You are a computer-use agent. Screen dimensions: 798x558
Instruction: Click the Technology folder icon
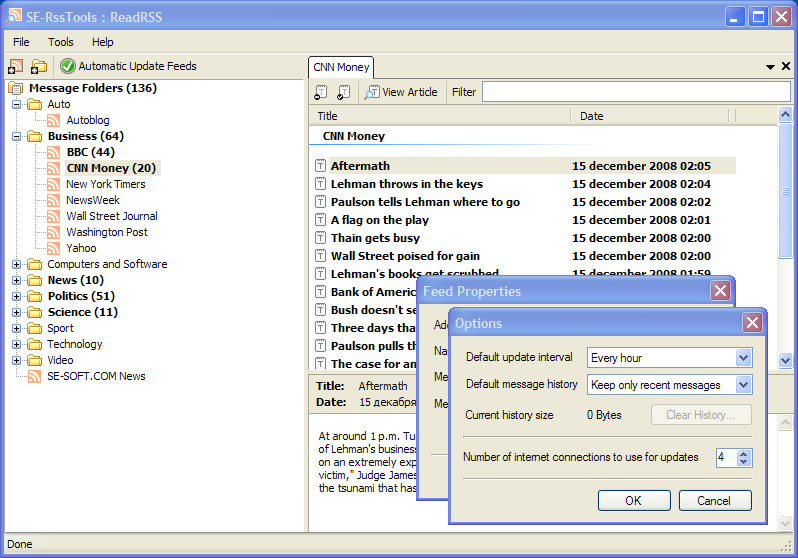(x=35, y=344)
